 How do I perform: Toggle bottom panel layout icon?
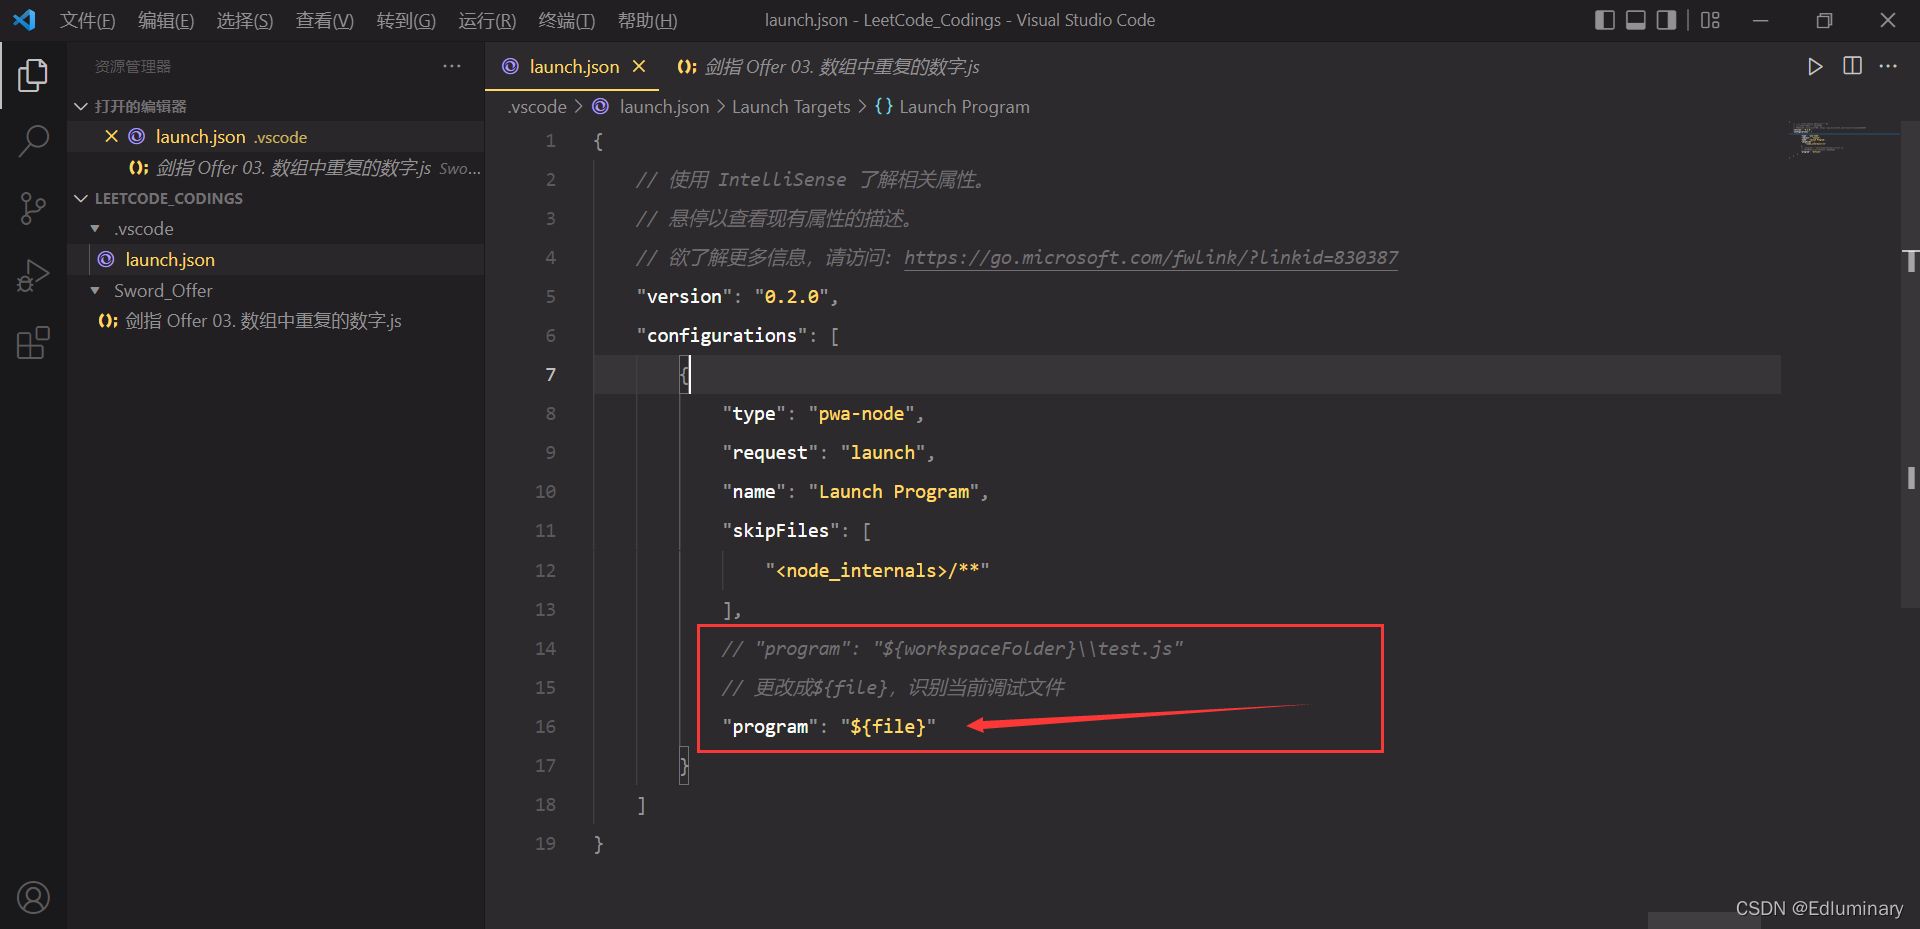tap(1635, 20)
